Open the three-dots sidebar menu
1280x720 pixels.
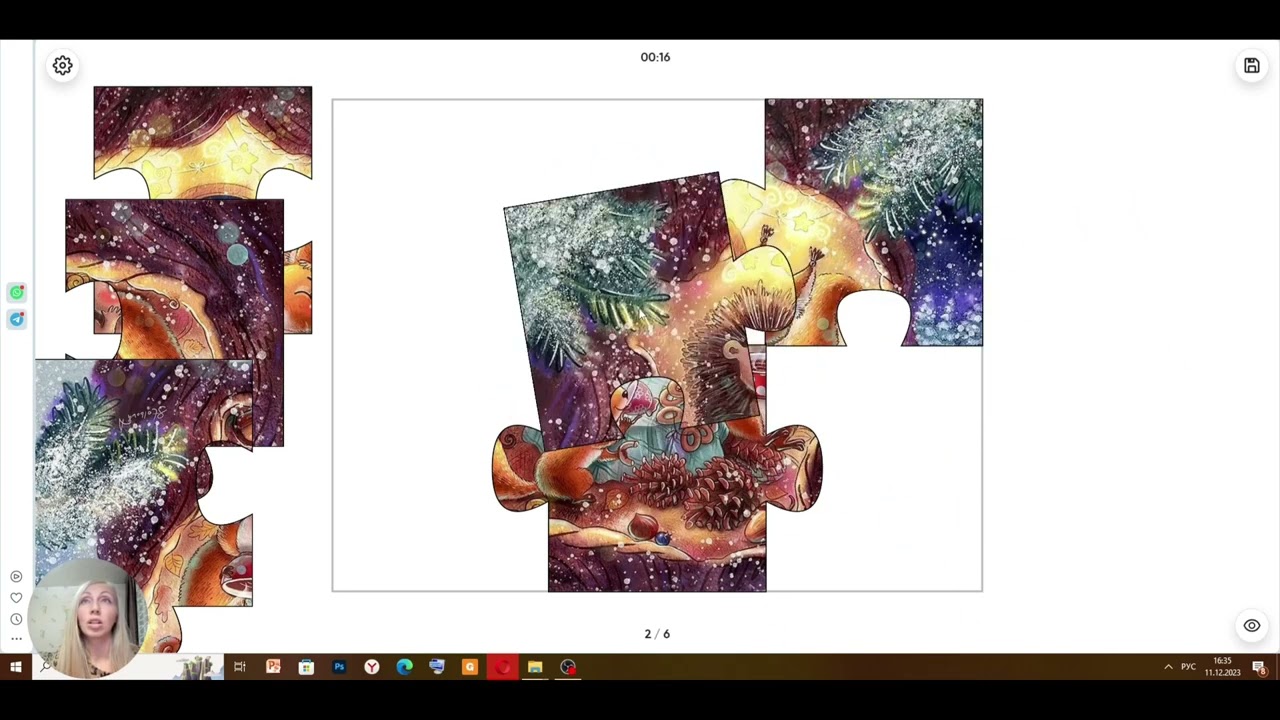coord(16,638)
